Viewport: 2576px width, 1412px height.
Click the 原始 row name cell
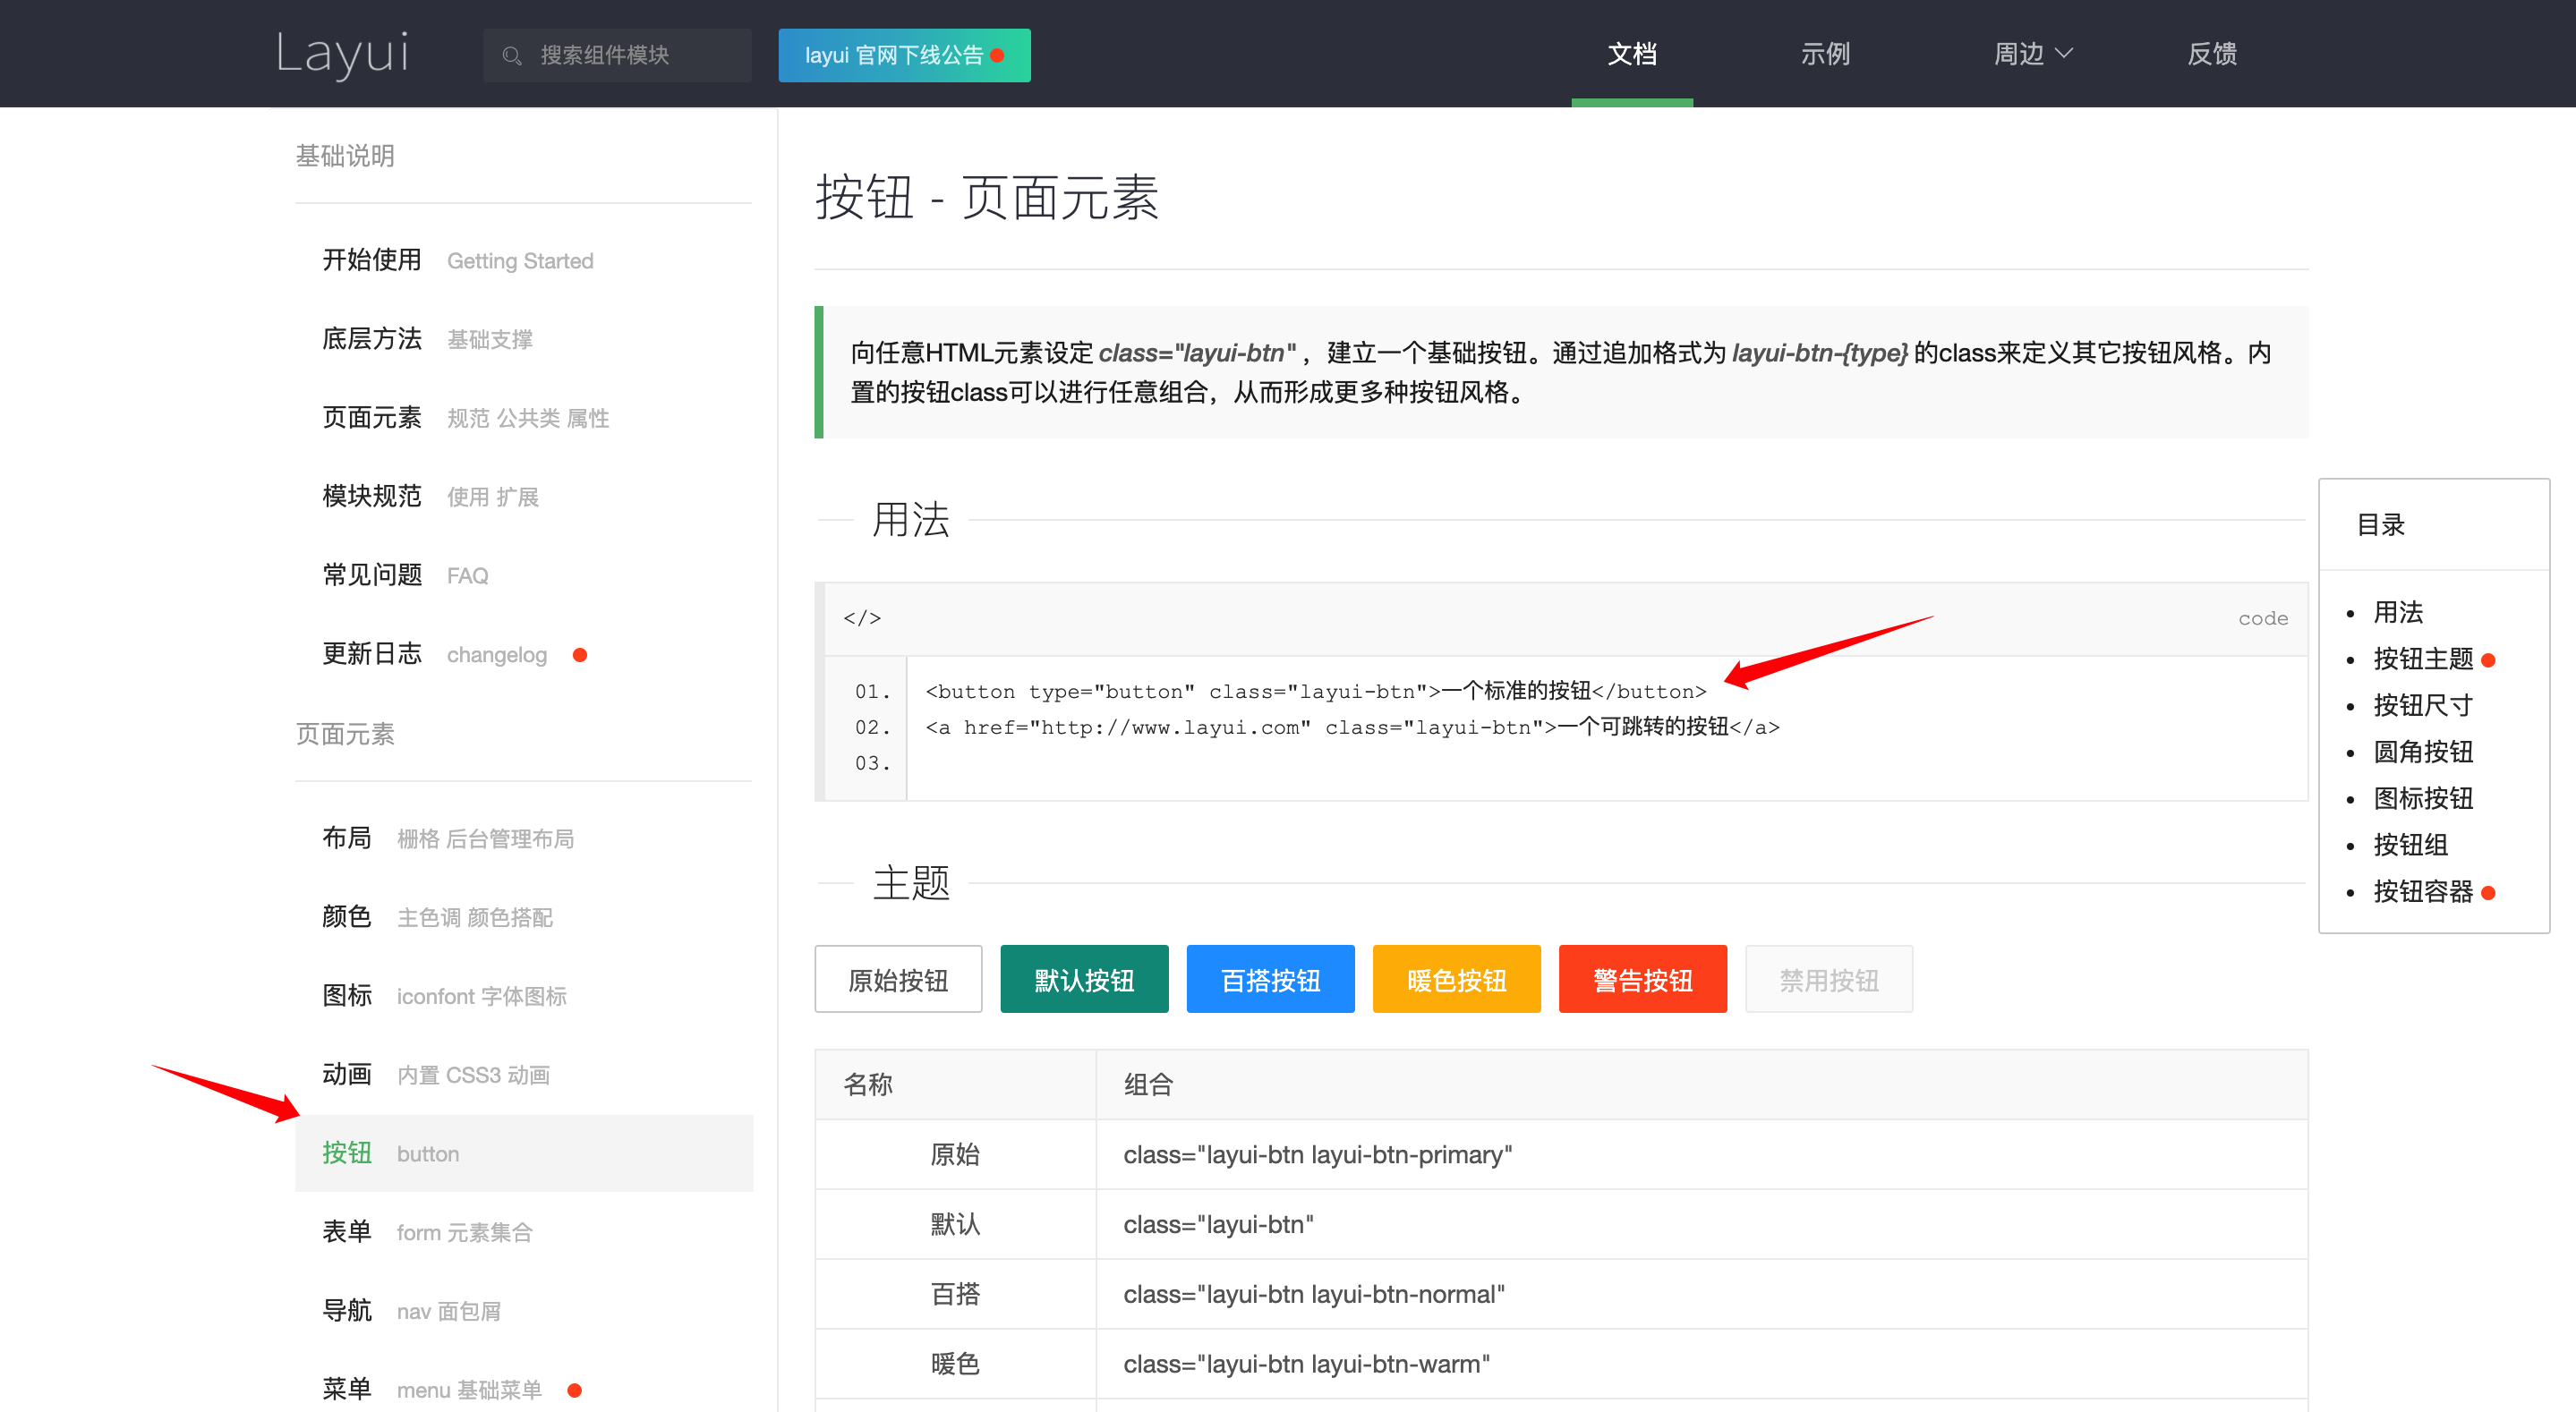(956, 1154)
